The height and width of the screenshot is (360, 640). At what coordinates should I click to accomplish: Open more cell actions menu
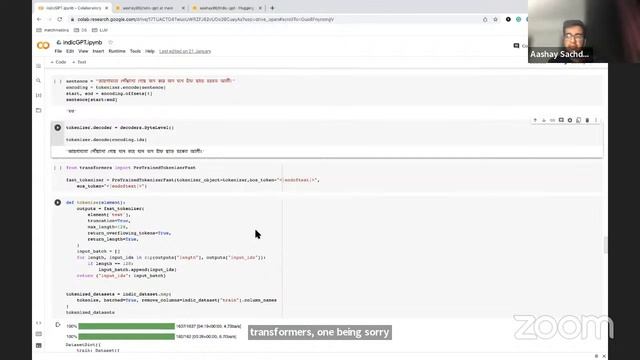pos(596,120)
